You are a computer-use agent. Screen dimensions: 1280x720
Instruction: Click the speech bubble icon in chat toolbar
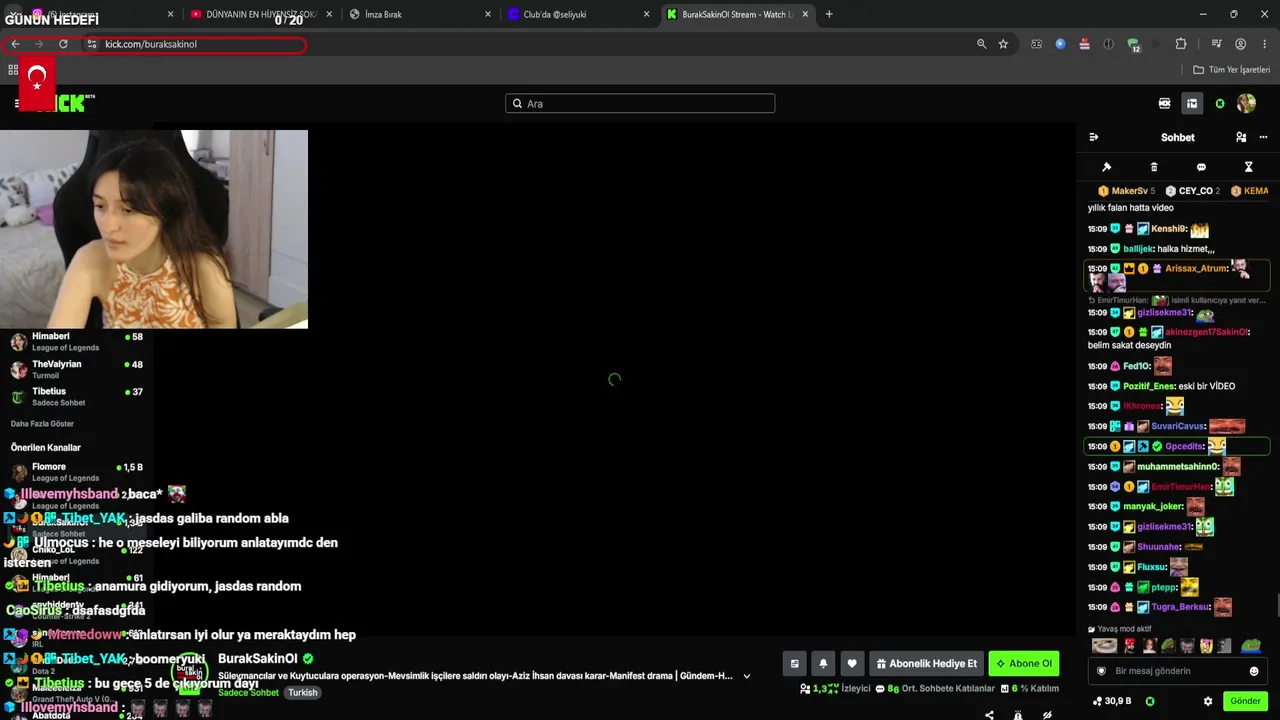[x=1201, y=167]
